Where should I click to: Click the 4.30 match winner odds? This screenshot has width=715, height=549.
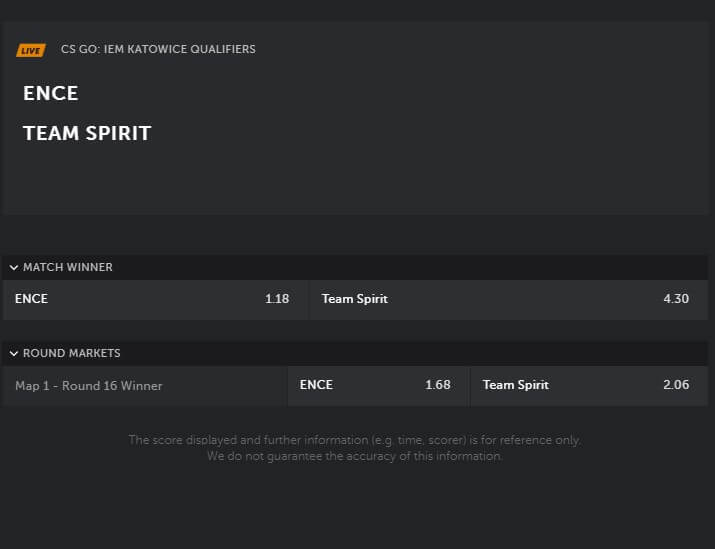click(x=676, y=299)
